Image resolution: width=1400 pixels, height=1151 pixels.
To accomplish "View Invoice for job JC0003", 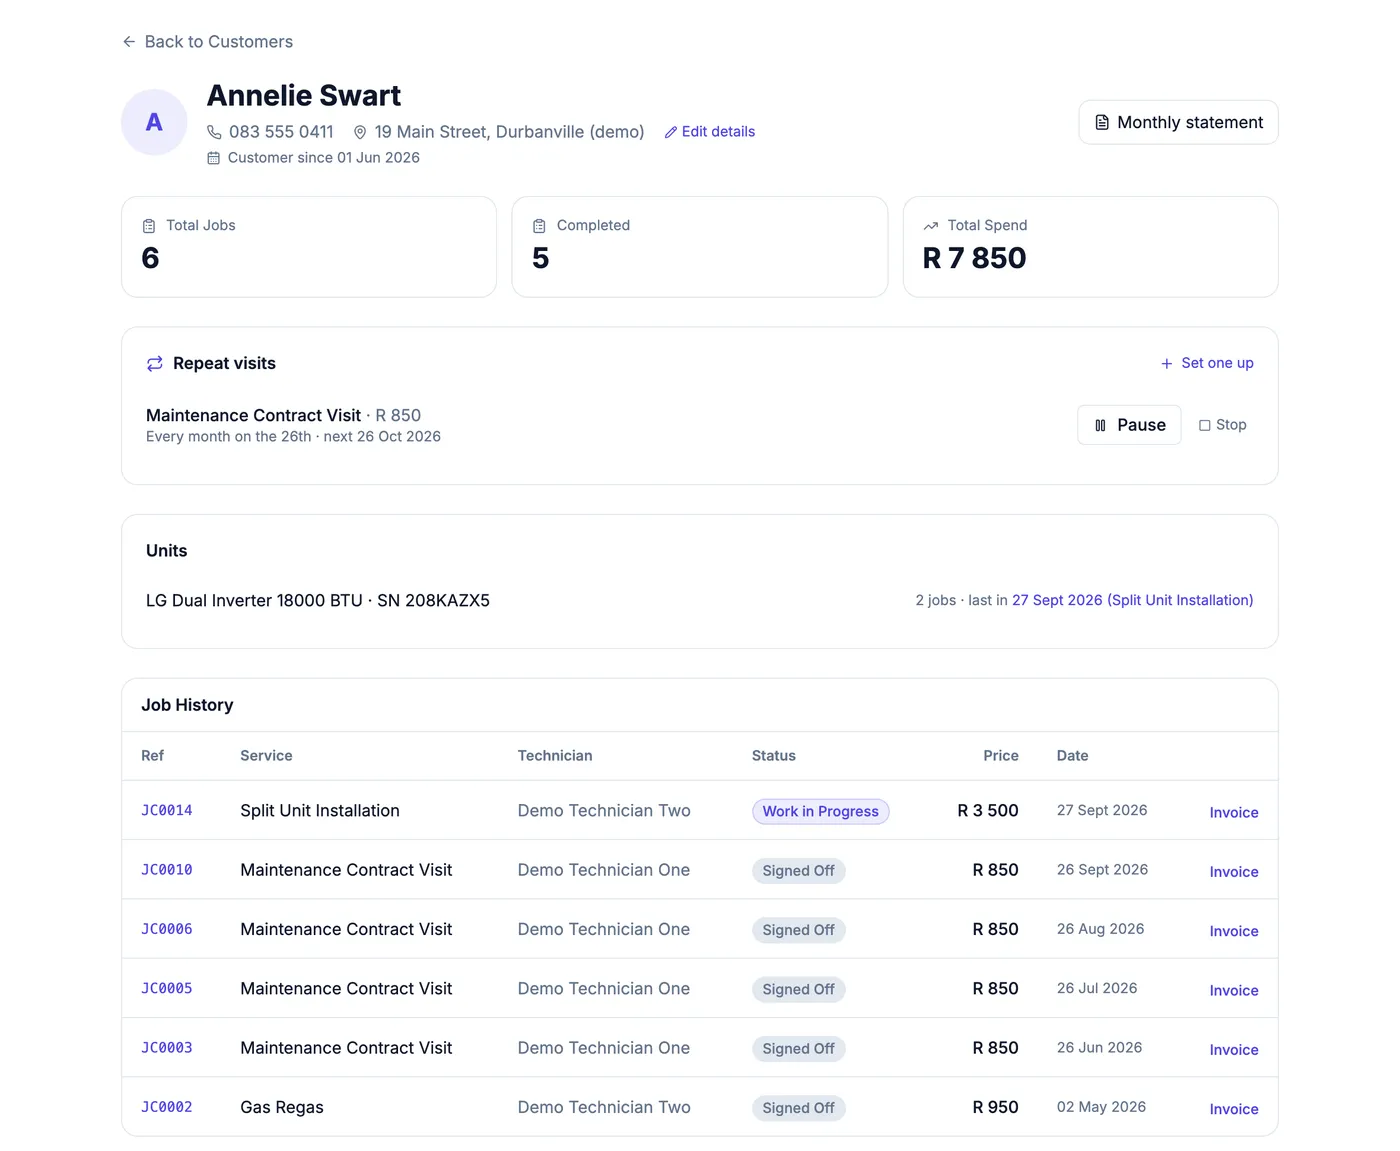I will (x=1234, y=1050).
